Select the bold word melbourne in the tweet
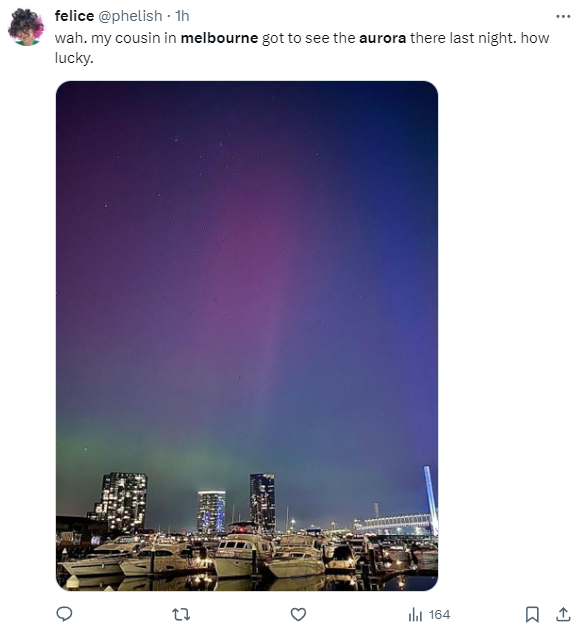The height and width of the screenshot is (631, 586). (x=219, y=38)
